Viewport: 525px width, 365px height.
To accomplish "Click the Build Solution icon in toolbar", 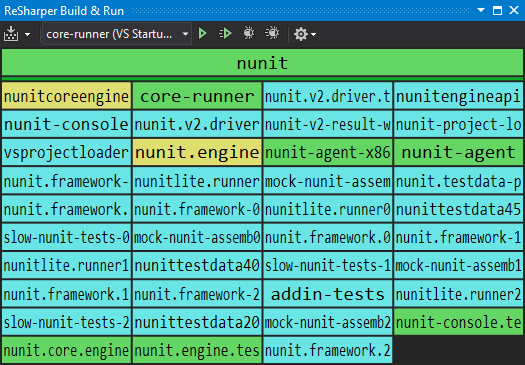I will tap(11, 34).
